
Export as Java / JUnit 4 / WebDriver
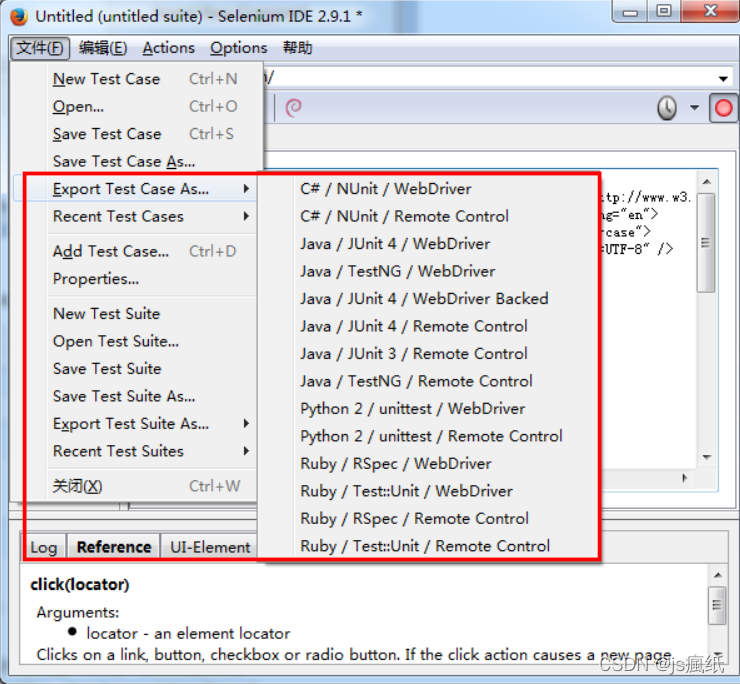429,244
